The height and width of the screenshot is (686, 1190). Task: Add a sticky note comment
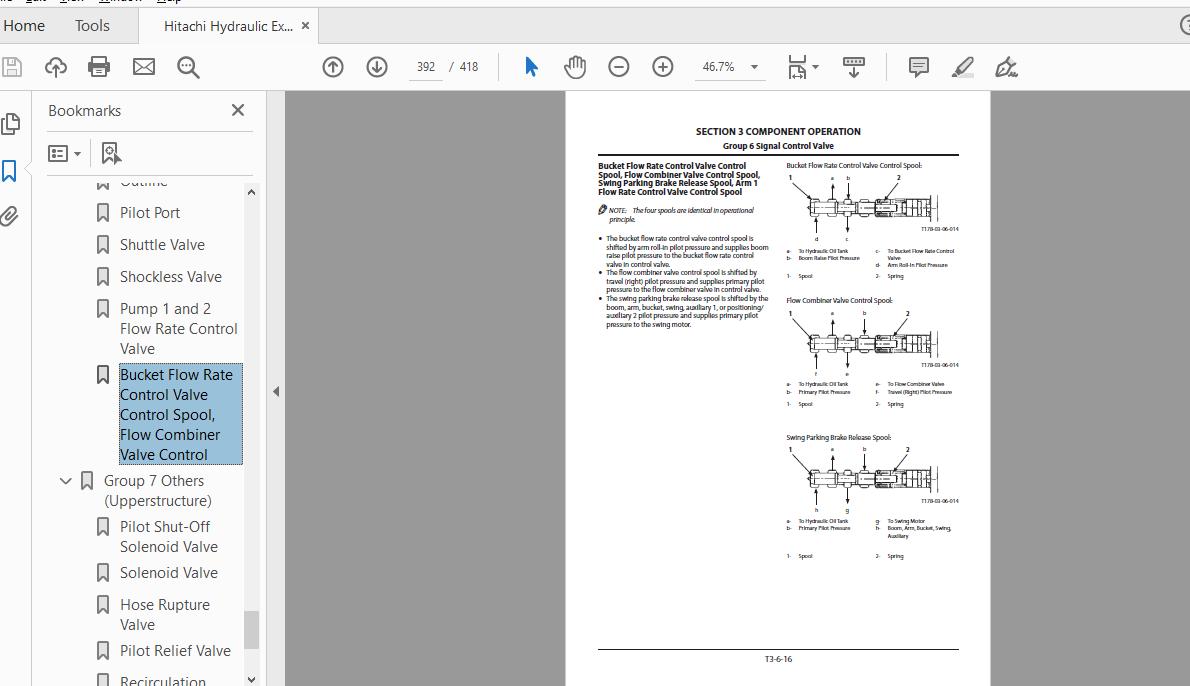point(918,67)
